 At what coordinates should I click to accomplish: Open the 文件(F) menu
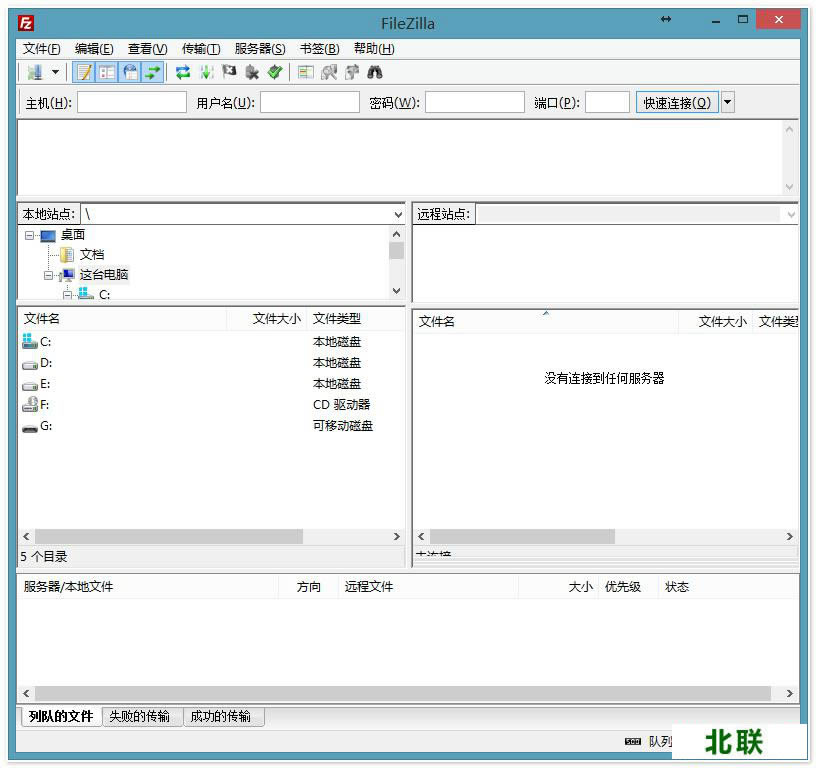click(x=42, y=49)
